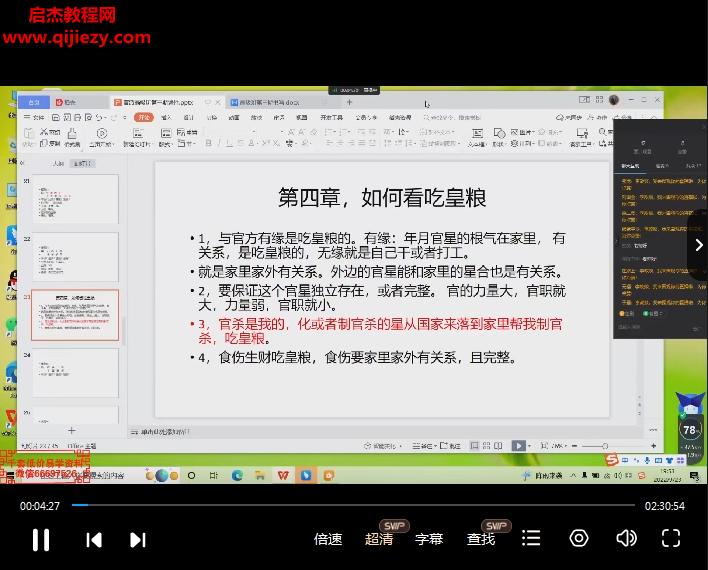Open the 倍速 playback speed menu
The width and height of the screenshot is (708, 570).
tap(328, 539)
